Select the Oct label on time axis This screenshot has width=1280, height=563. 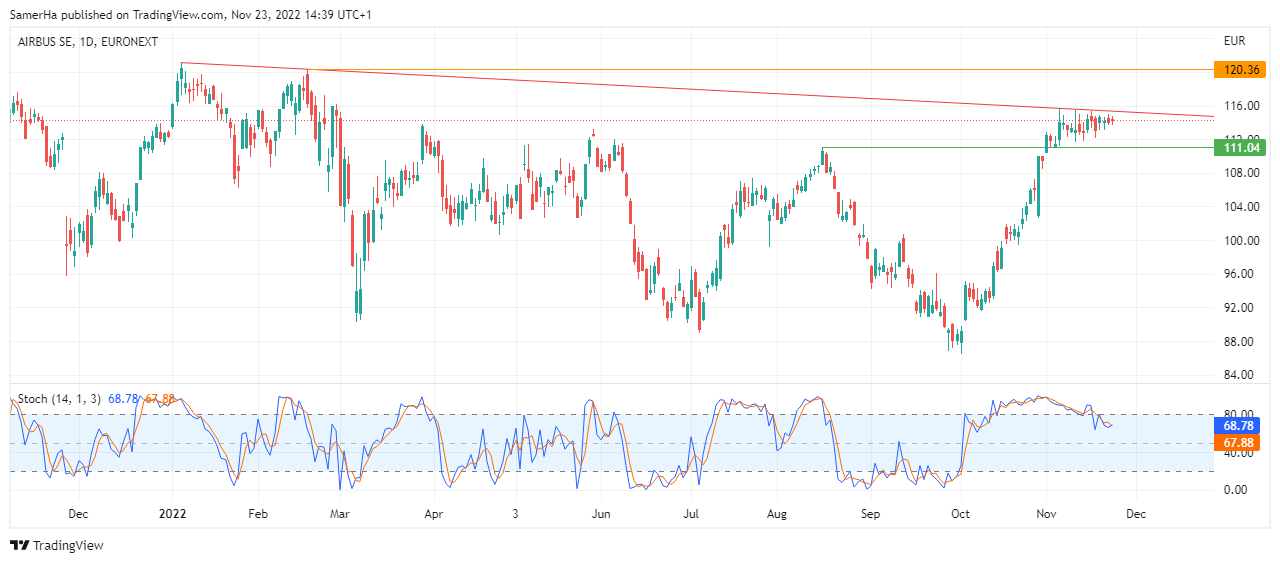pyautogui.click(x=960, y=514)
